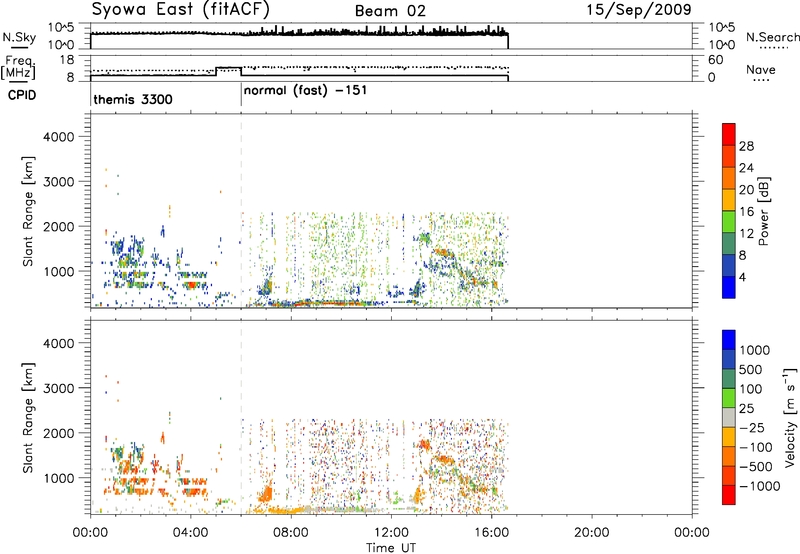Pick the light green 12–16 dB Power segment

click(729, 221)
